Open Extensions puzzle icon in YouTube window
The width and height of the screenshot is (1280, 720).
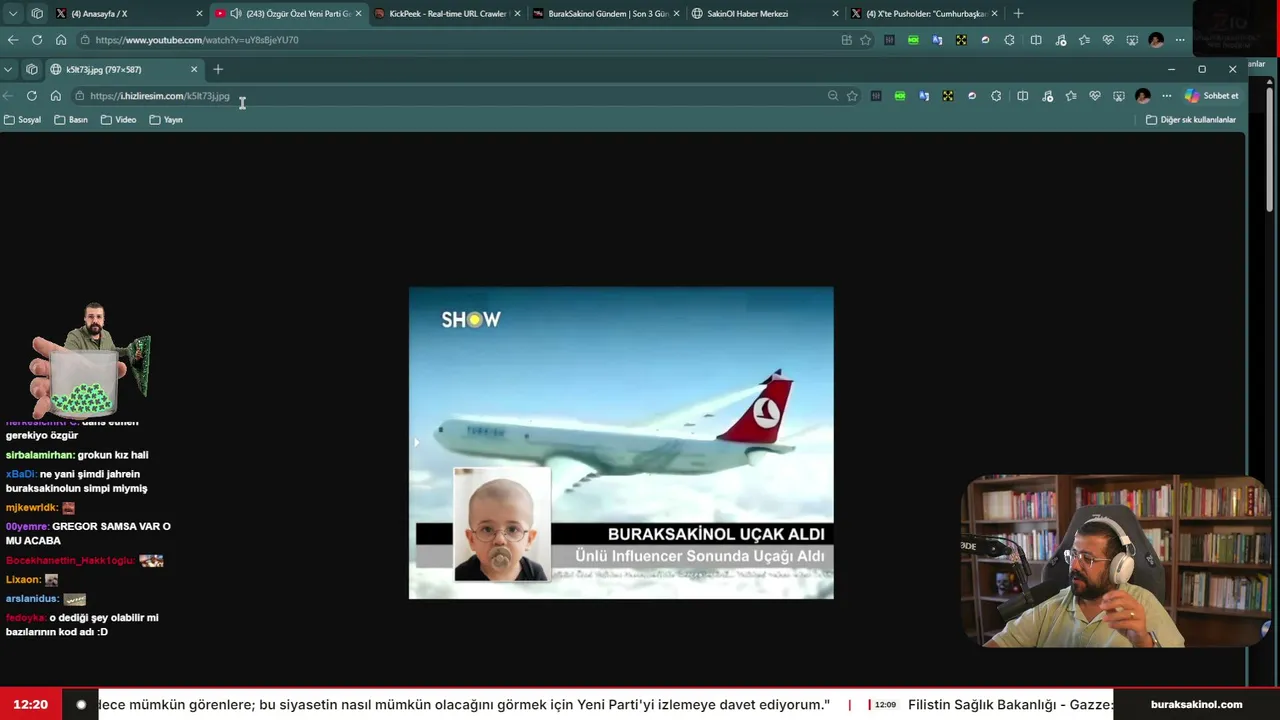1009,40
